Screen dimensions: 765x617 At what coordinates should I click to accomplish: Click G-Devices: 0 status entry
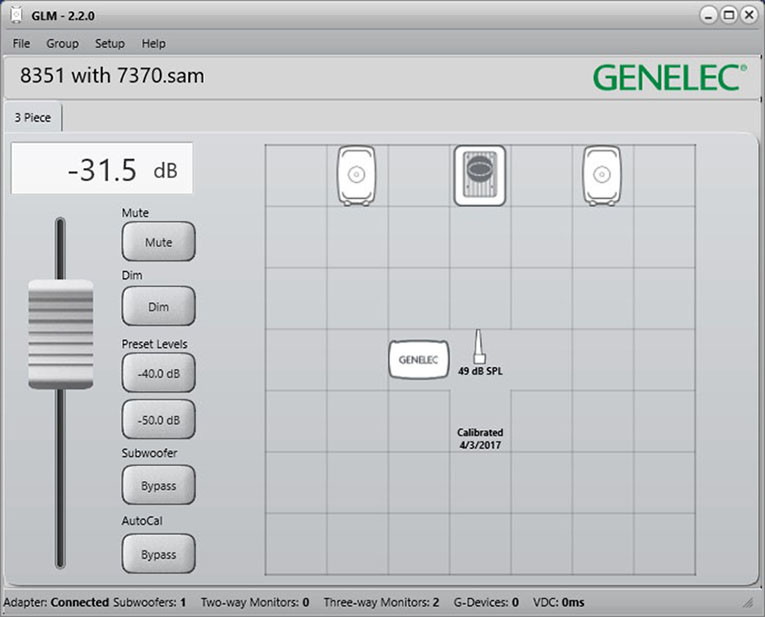(486, 602)
